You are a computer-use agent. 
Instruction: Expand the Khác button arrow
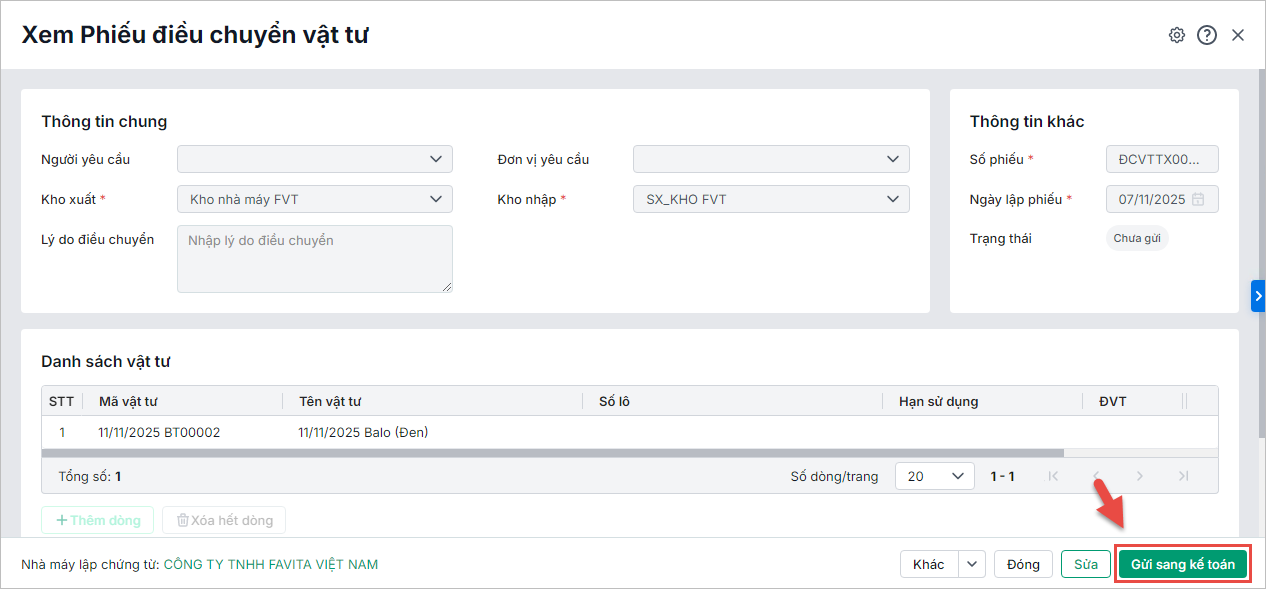pos(972,564)
